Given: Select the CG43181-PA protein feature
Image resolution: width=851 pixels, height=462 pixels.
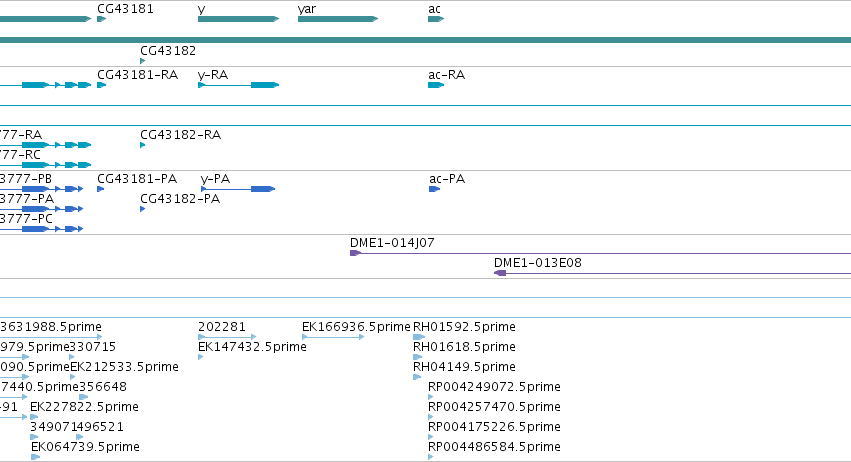Looking at the screenshot, I should (100, 189).
